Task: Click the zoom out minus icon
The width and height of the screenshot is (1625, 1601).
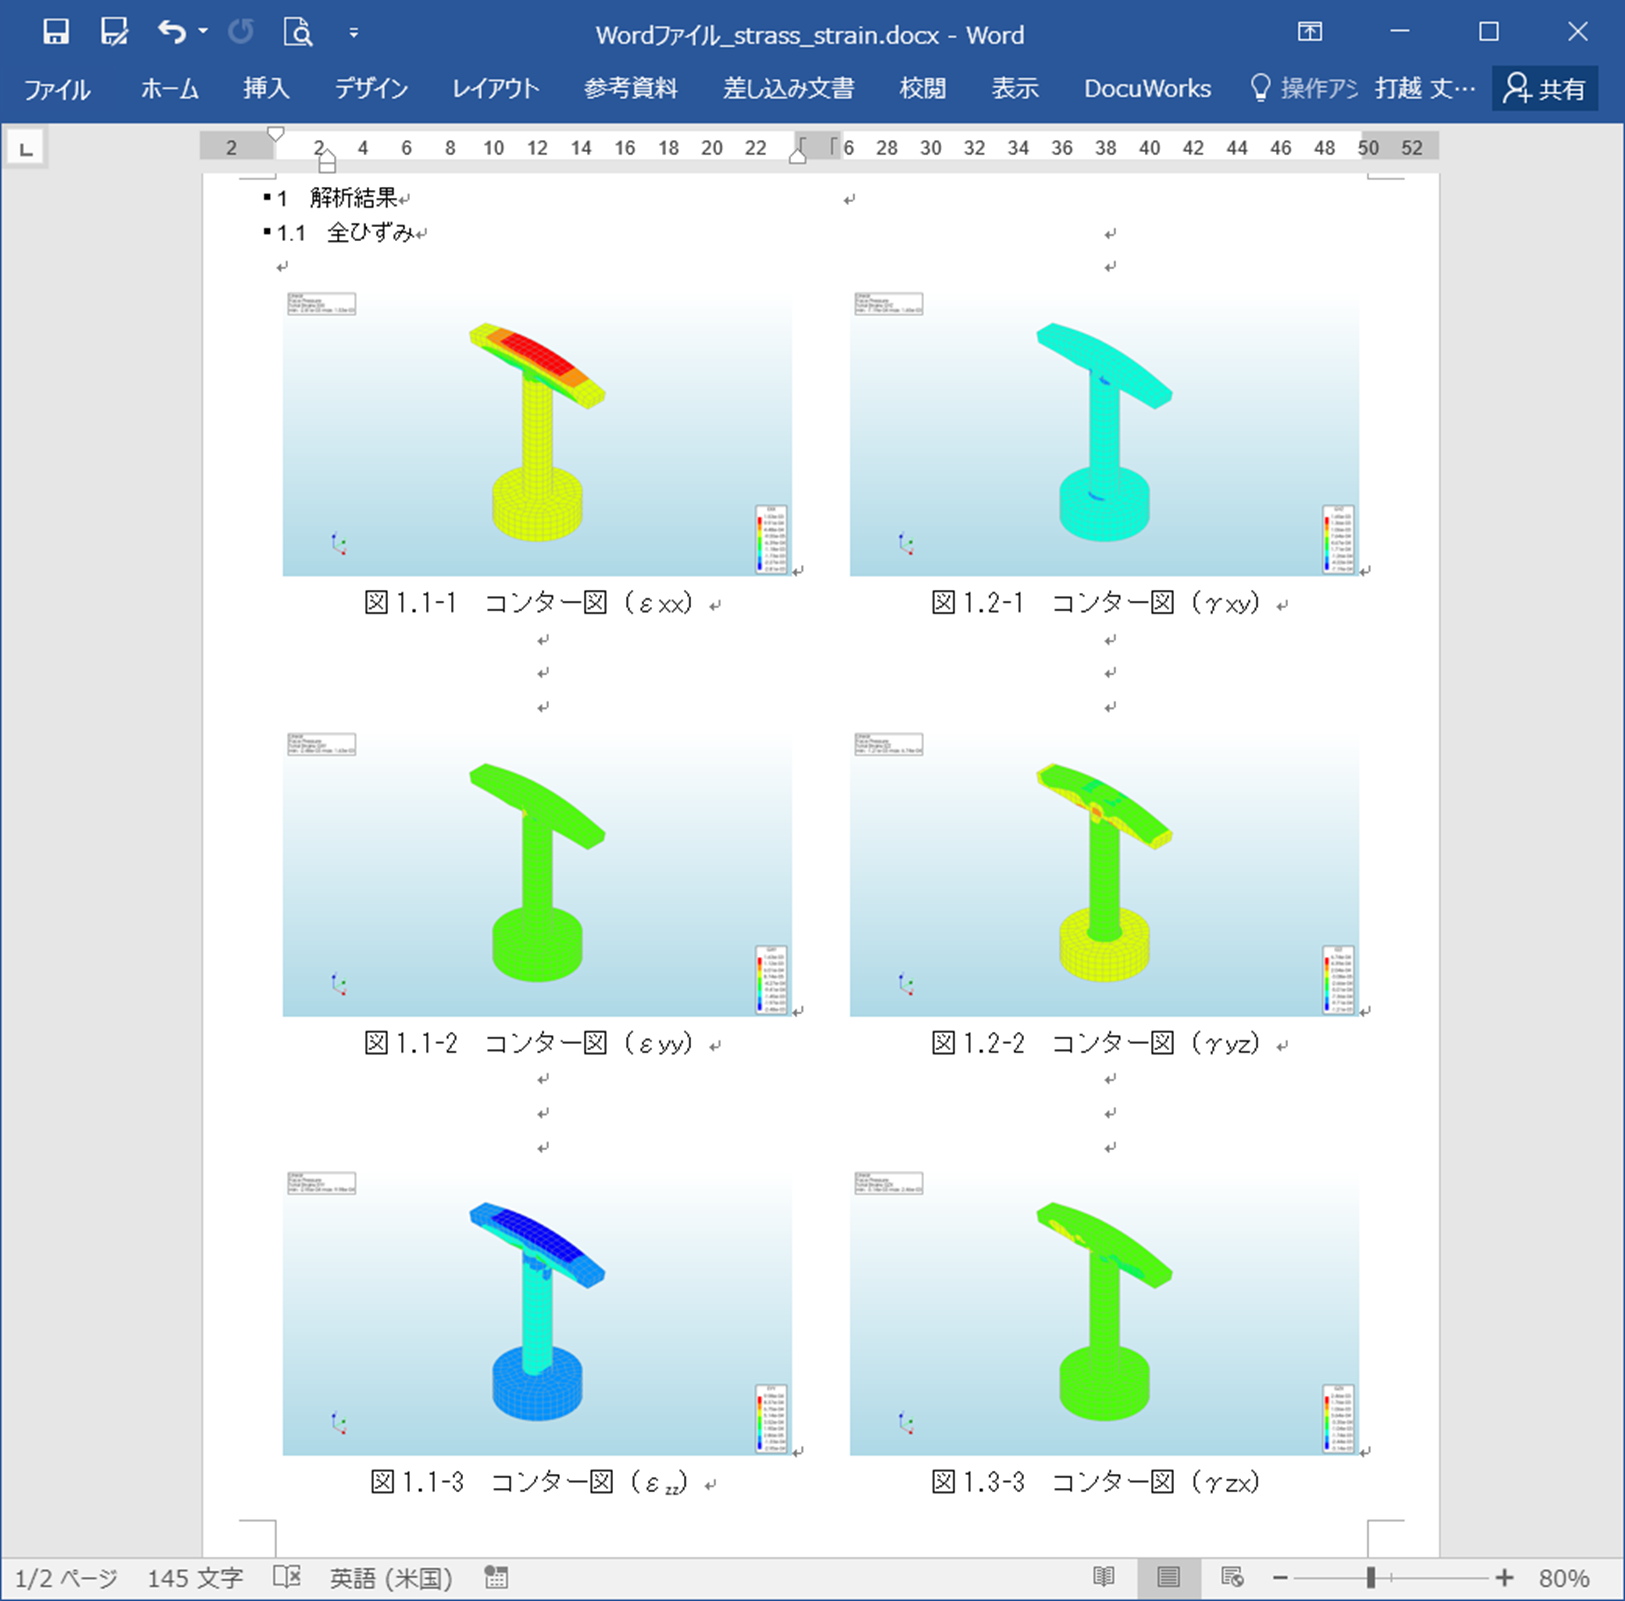Action: (1280, 1577)
